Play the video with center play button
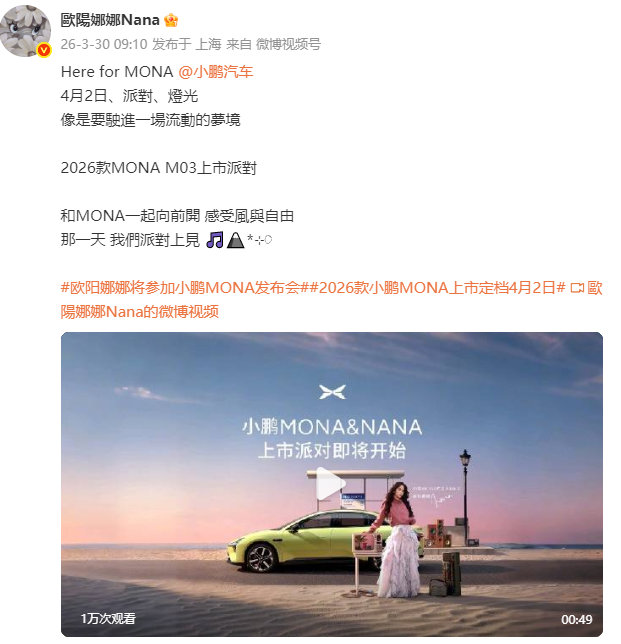Screen dimensions: 621x644 pos(331,484)
